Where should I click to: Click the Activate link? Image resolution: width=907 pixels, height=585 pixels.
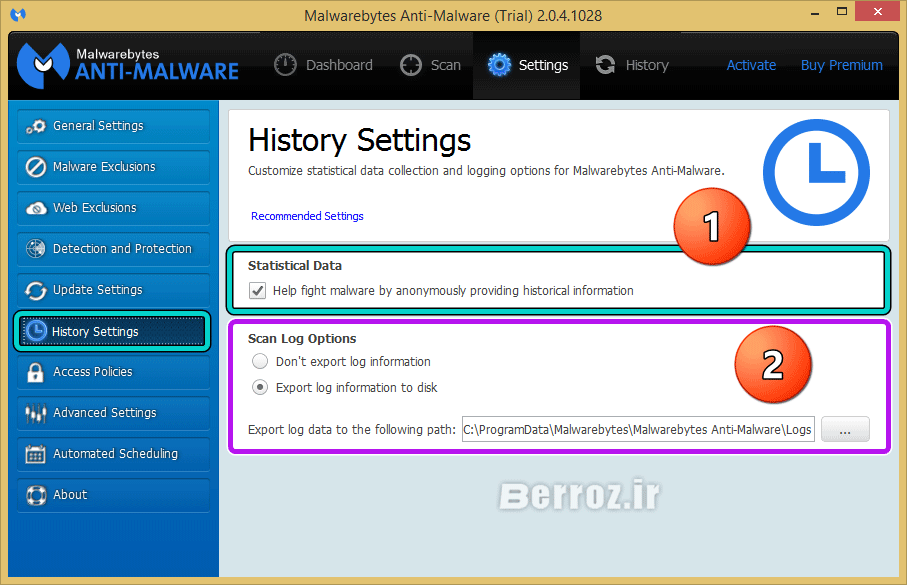(x=751, y=65)
